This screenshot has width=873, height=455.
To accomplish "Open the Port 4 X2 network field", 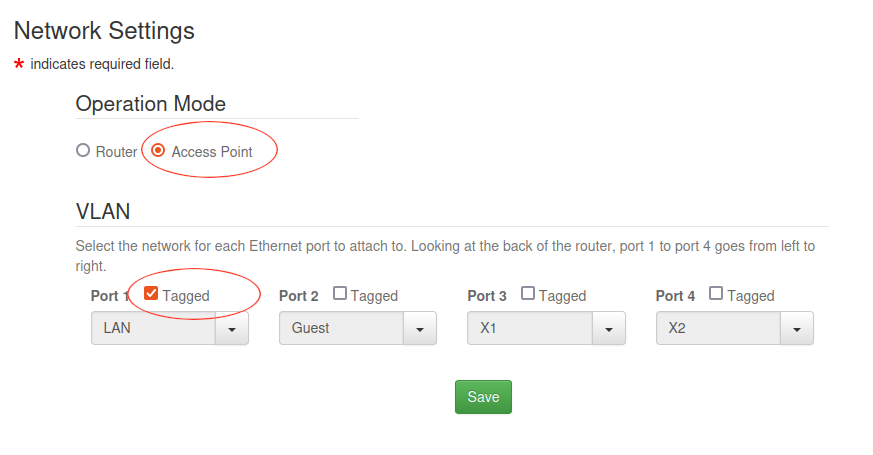I will point(717,328).
